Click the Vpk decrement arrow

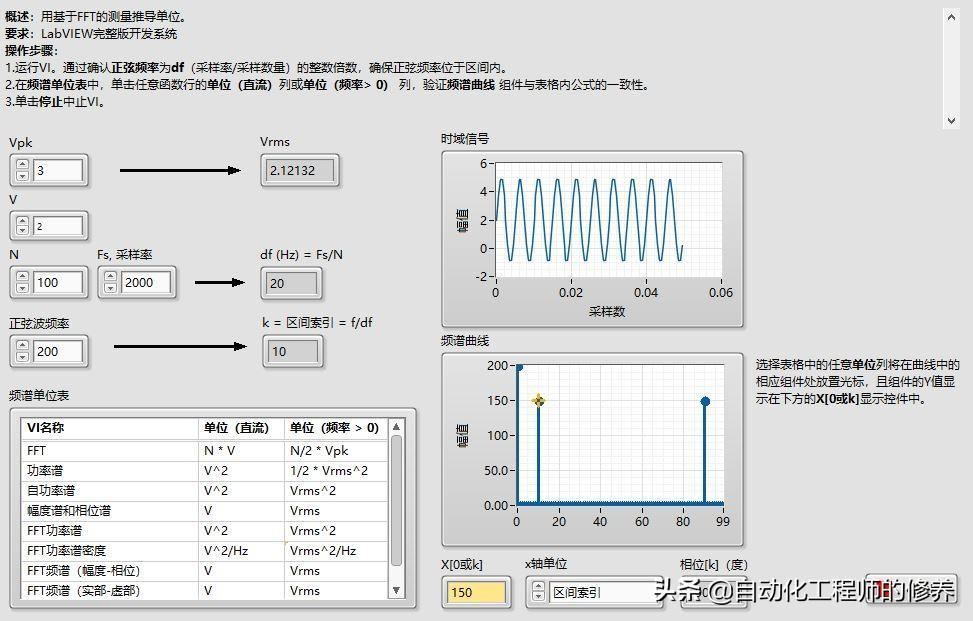click(23, 176)
